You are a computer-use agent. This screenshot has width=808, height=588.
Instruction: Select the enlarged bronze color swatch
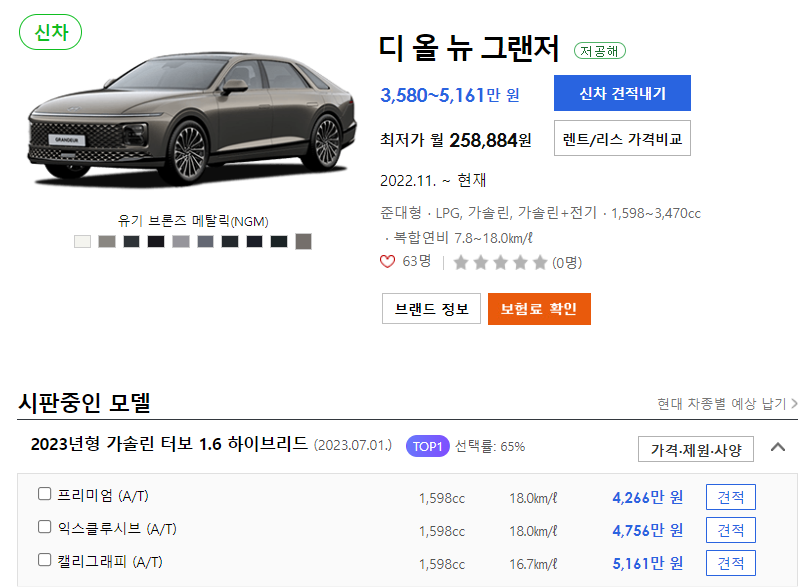tap(303, 241)
